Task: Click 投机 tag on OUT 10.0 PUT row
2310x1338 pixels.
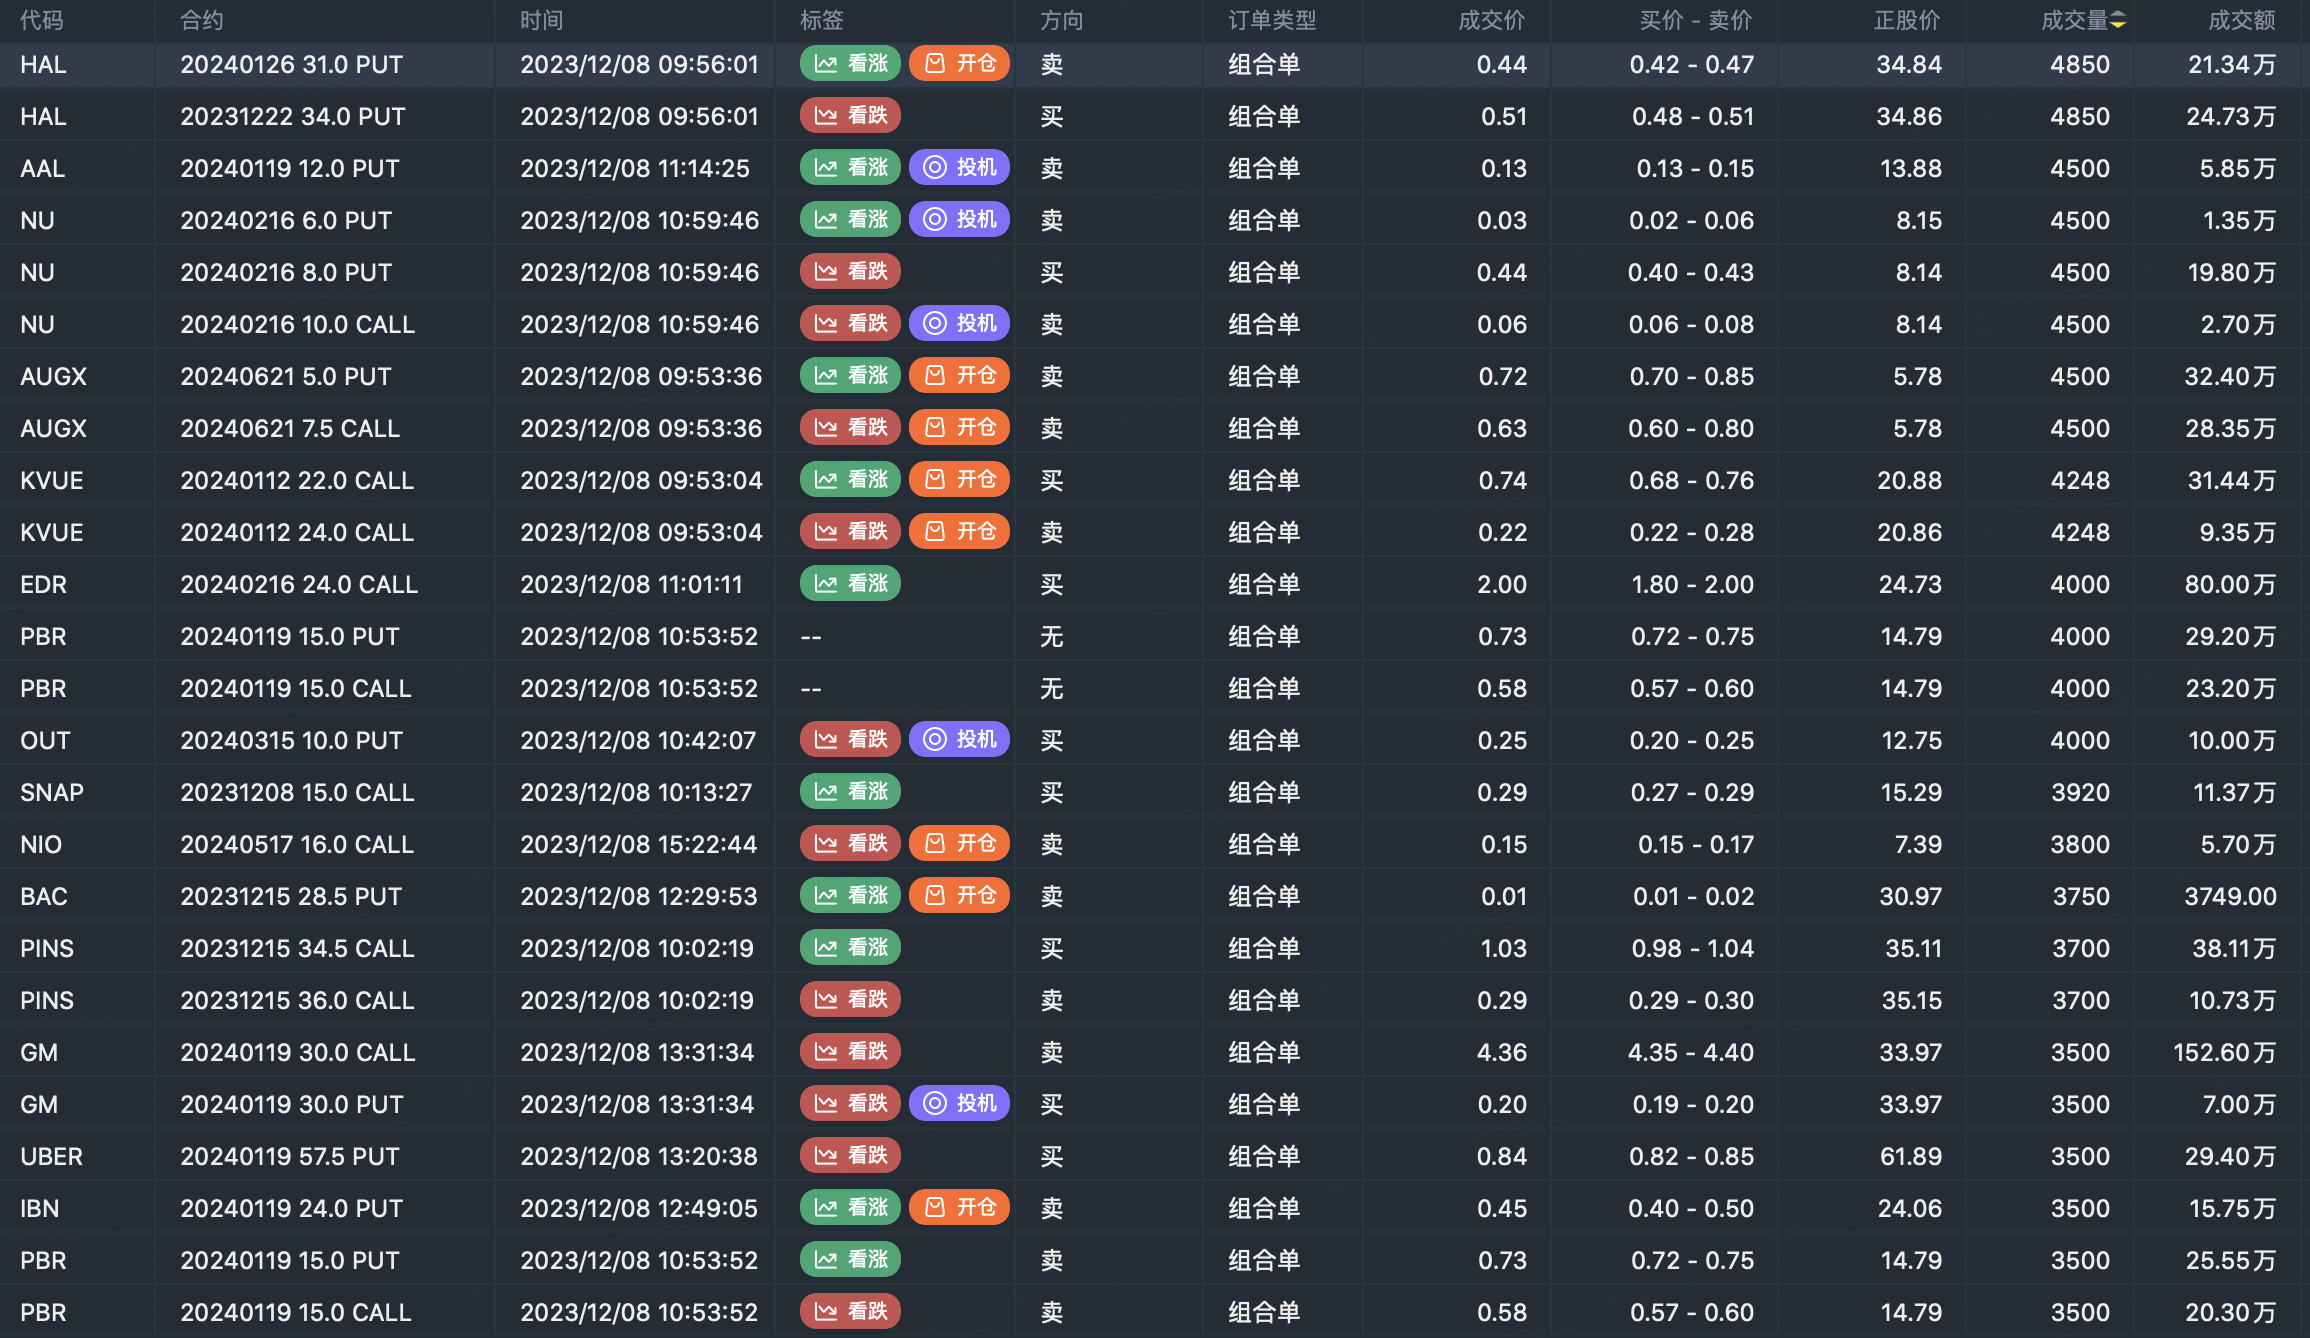Action: coord(959,740)
